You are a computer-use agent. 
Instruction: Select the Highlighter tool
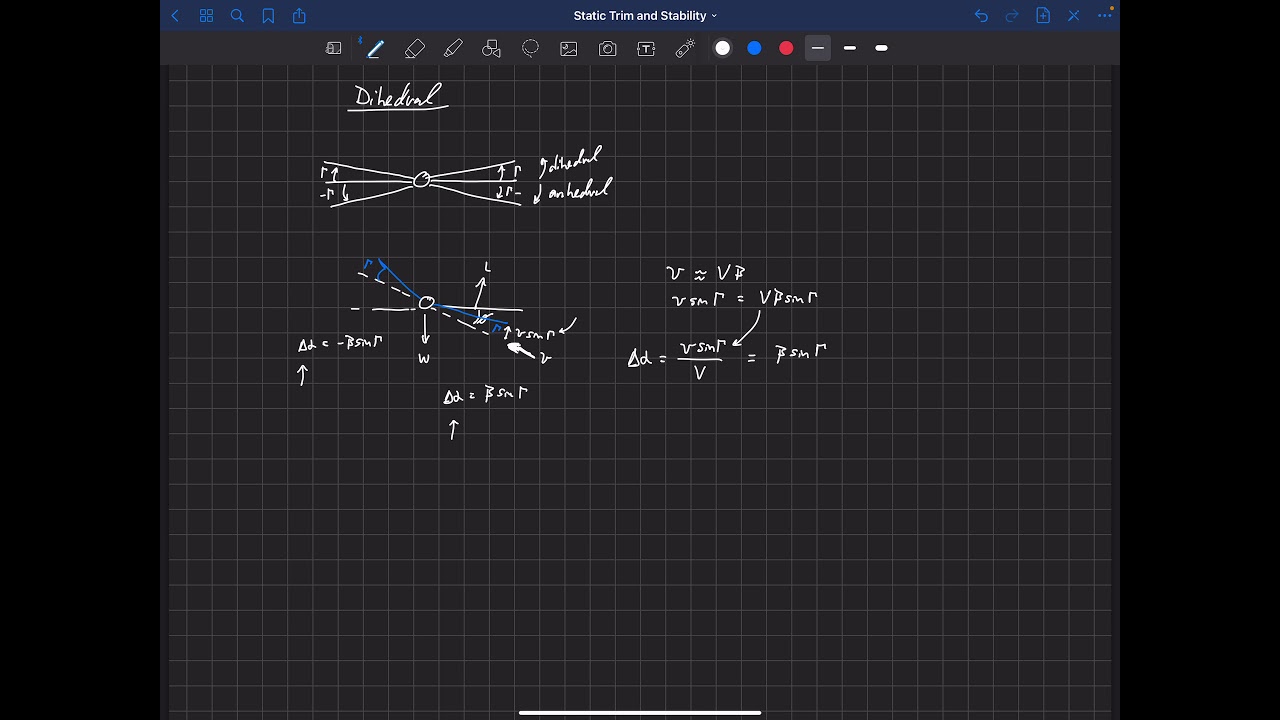click(x=453, y=48)
